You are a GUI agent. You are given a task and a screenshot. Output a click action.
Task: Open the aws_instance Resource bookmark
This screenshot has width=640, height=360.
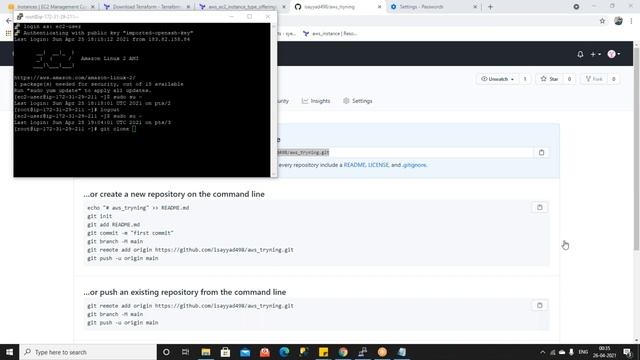click(330, 33)
